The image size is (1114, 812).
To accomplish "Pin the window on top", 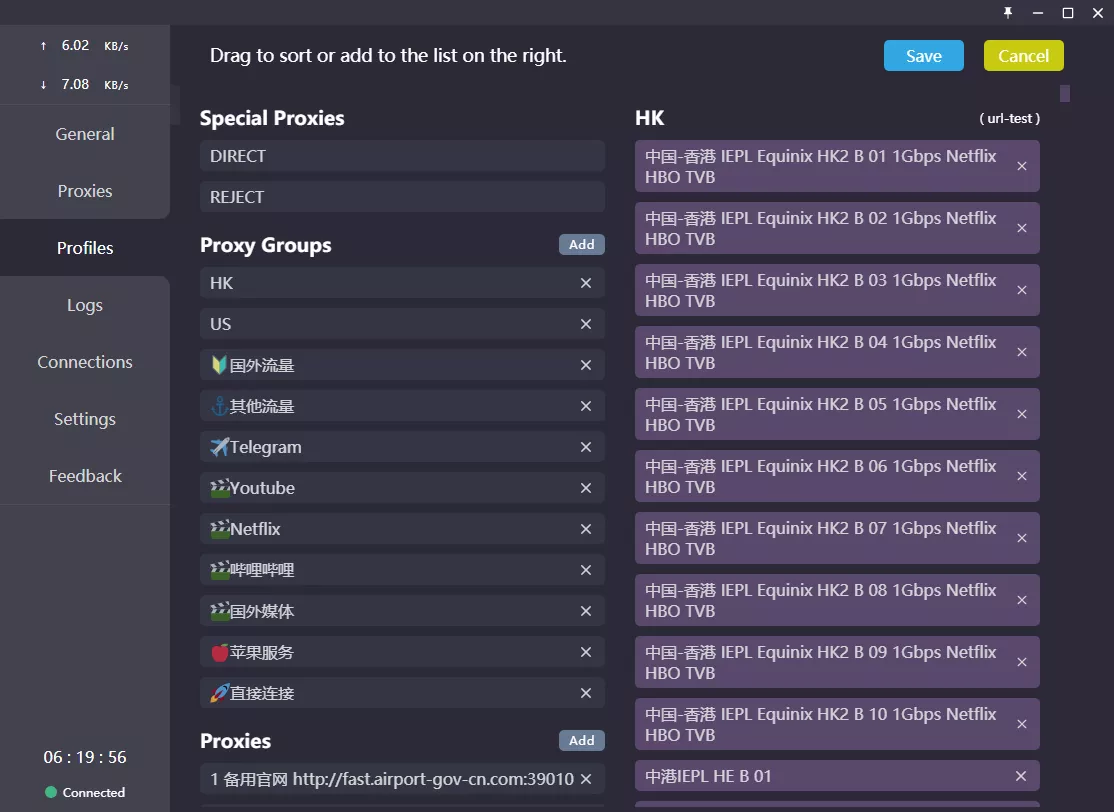I will click(1008, 13).
